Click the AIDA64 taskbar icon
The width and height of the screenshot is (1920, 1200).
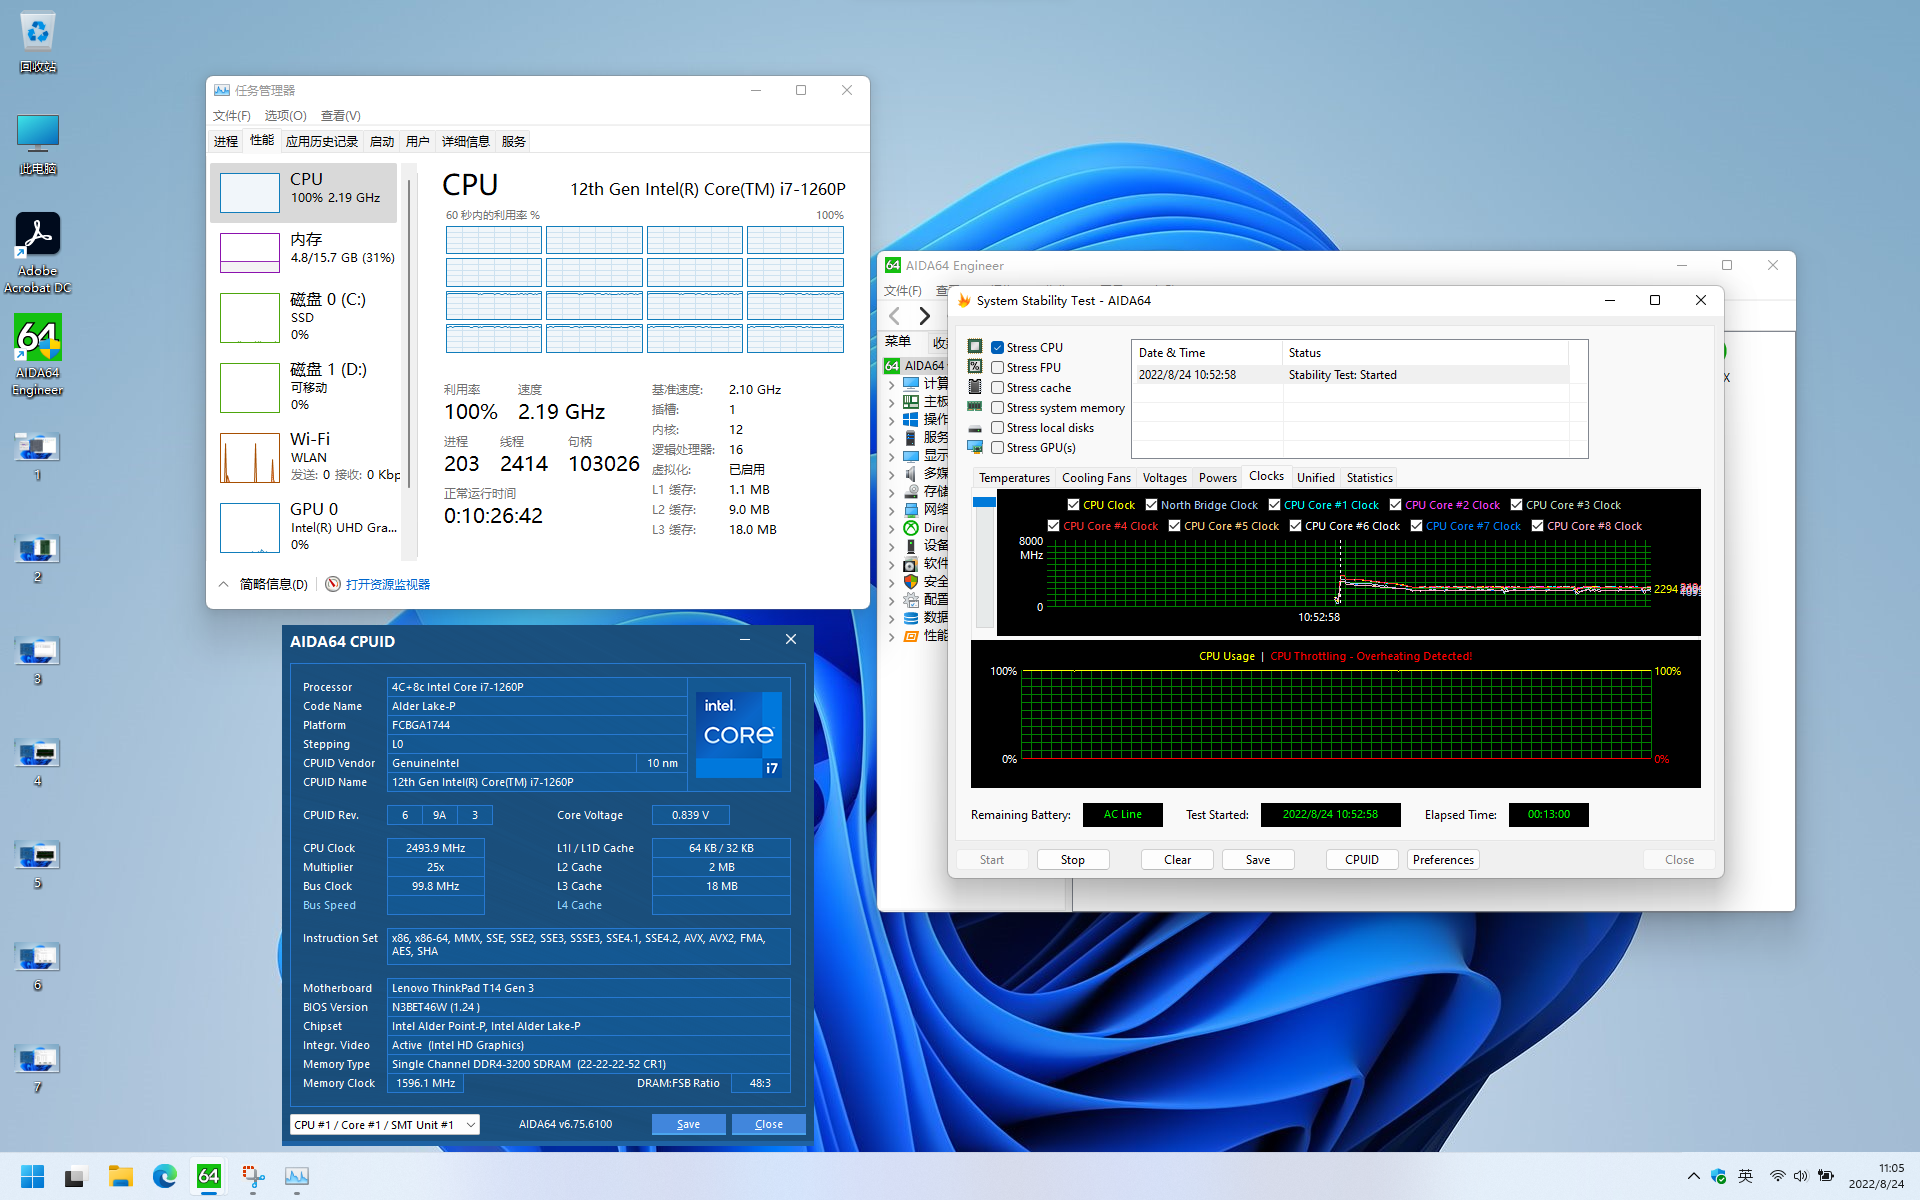click(x=209, y=1176)
